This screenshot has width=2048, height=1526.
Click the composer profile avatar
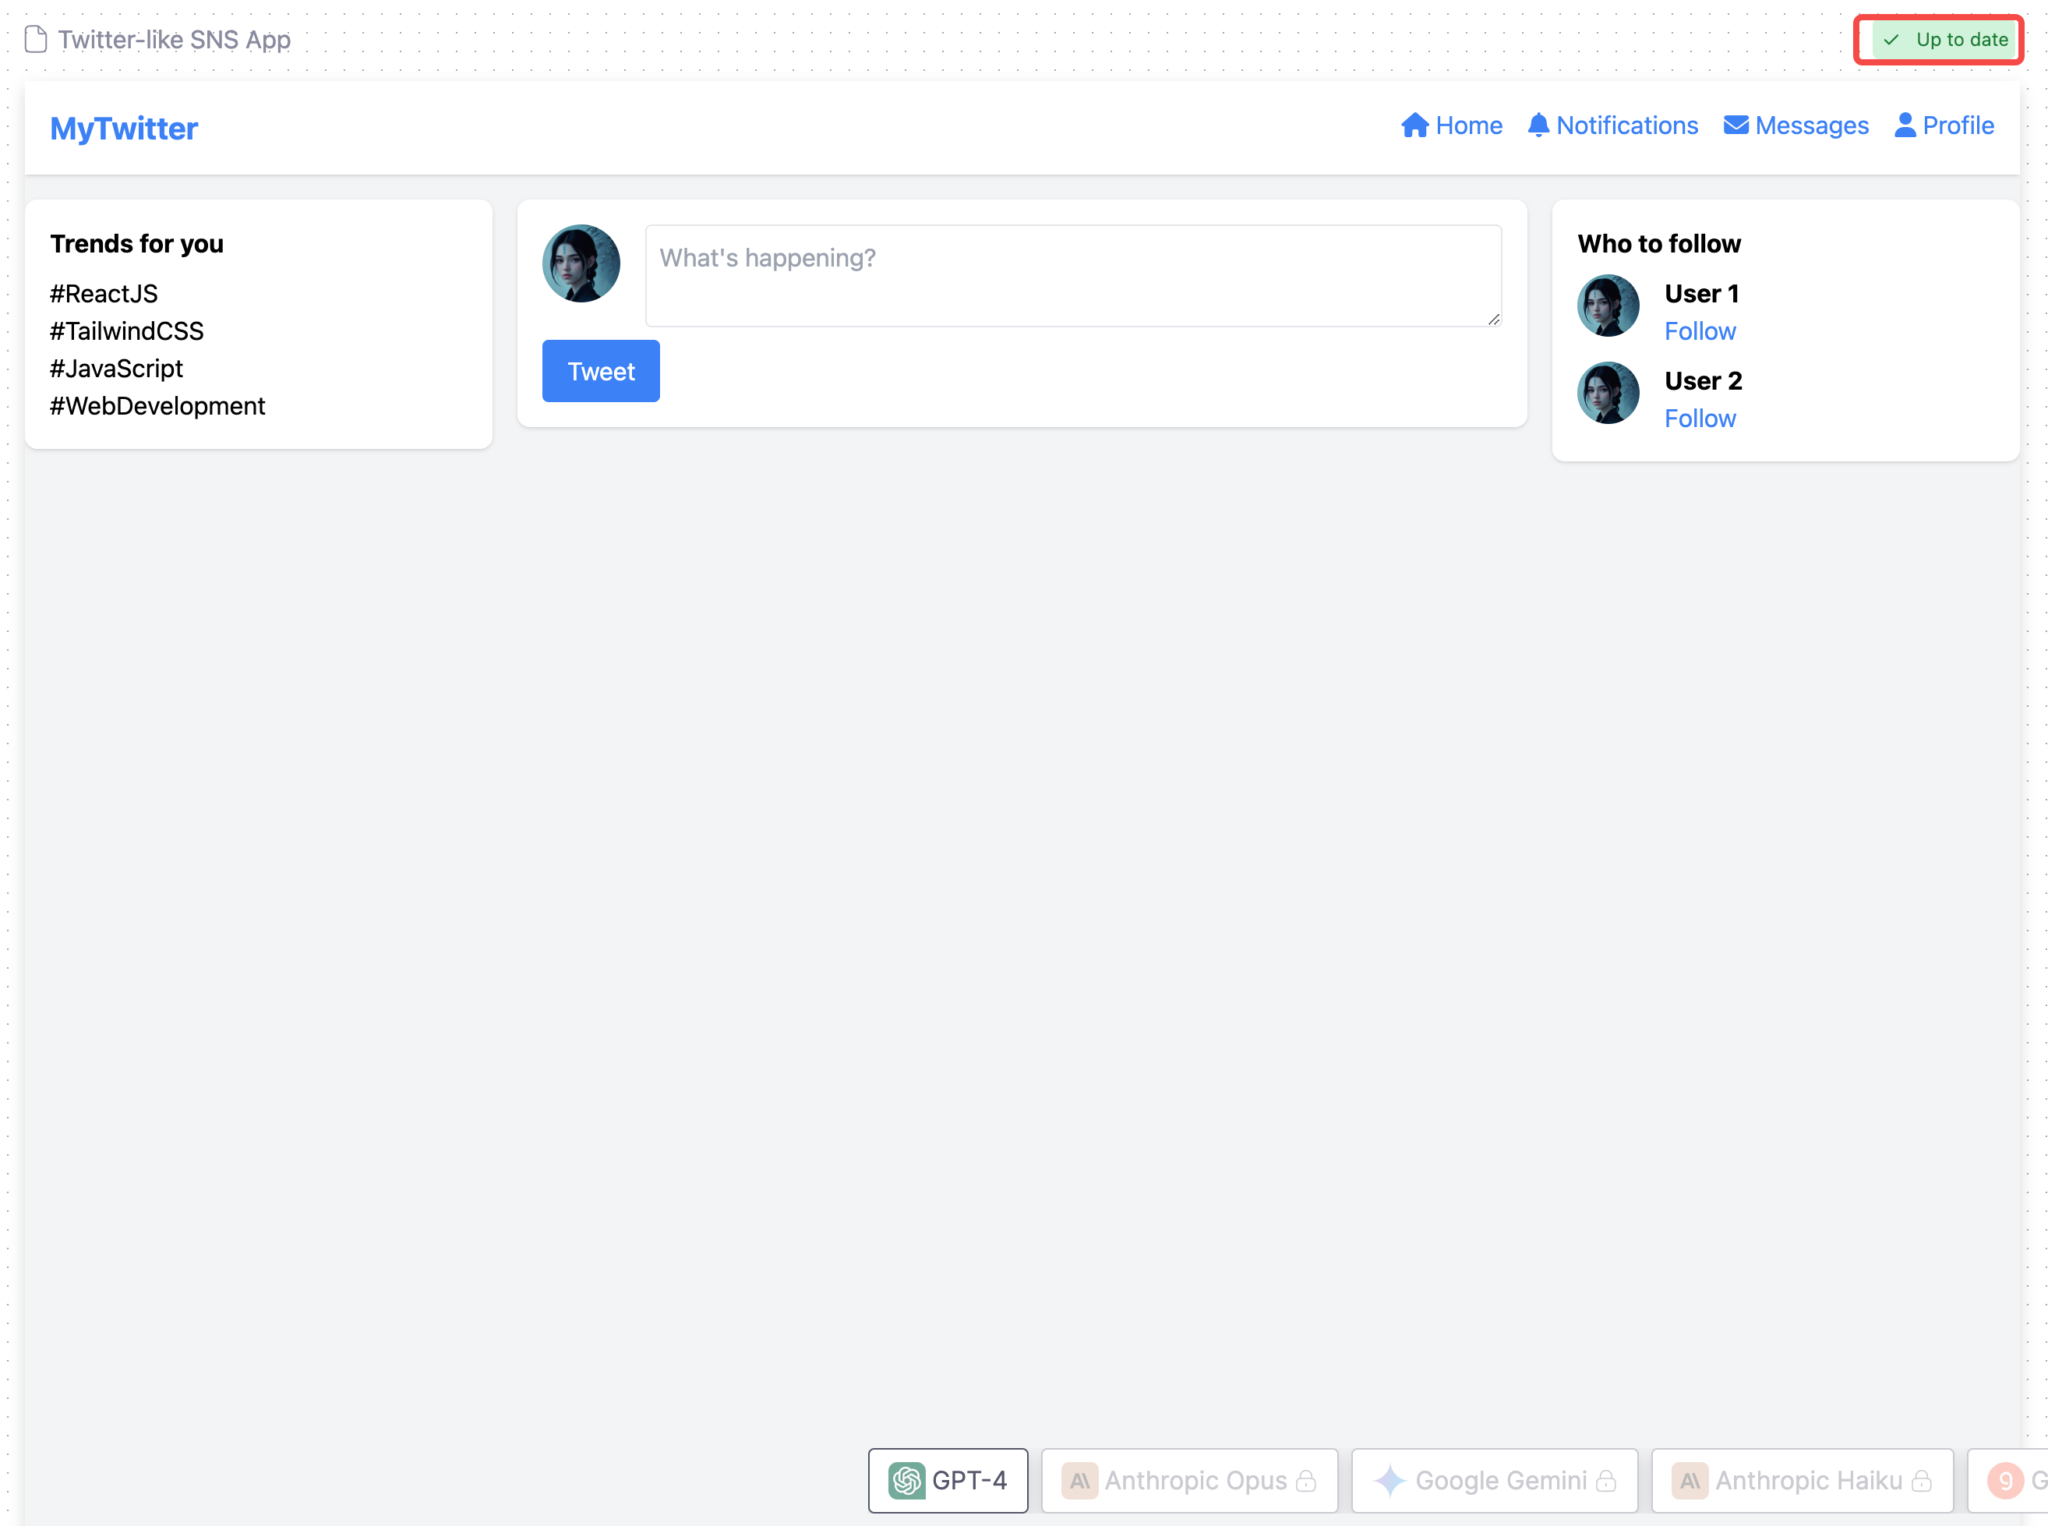tap(581, 263)
